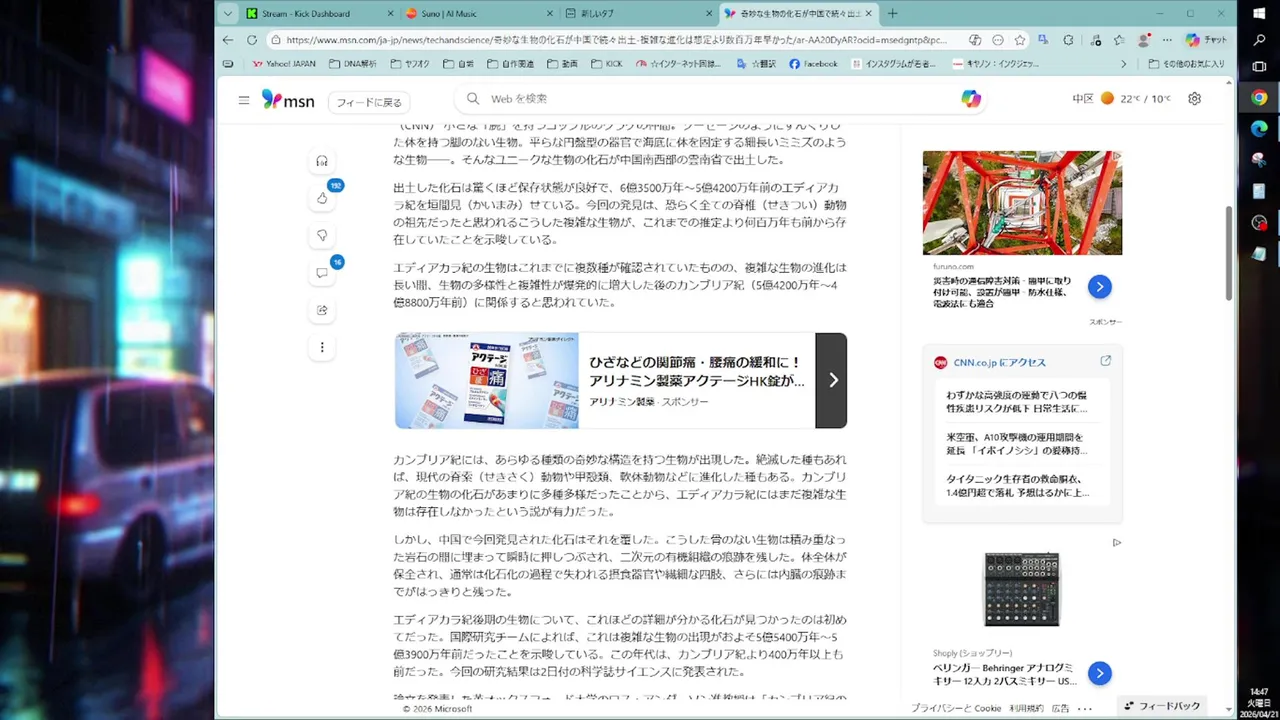Viewport: 1280px width, 720px height.
Task: Listen to the article with the headphone icon
Action: 322,161
